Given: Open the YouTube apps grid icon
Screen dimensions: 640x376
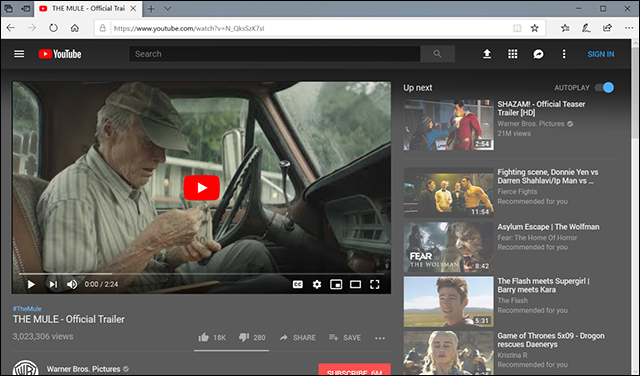Looking at the screenshot, I should click(513, 54).
